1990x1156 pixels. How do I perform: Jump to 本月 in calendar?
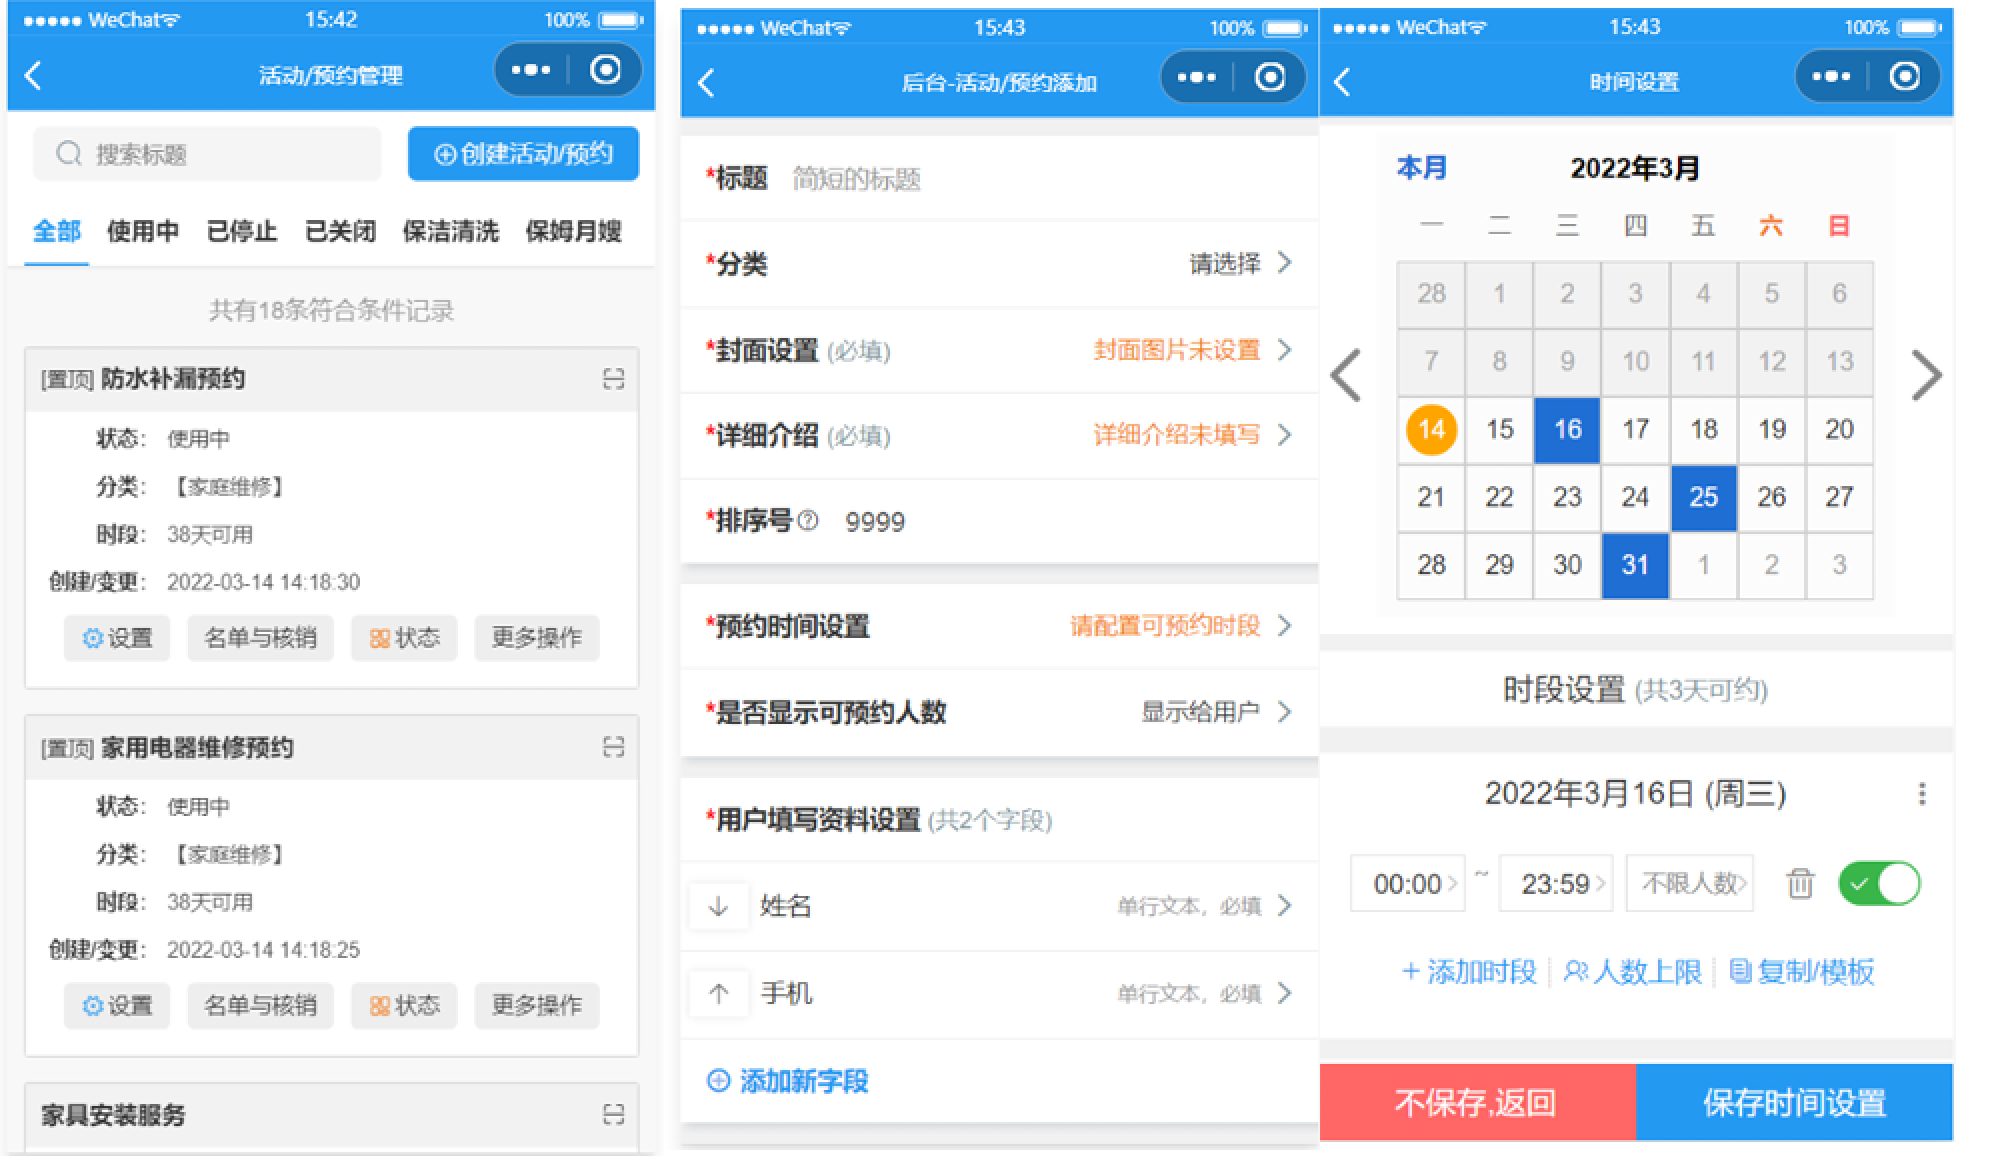tap(1421, 168)
